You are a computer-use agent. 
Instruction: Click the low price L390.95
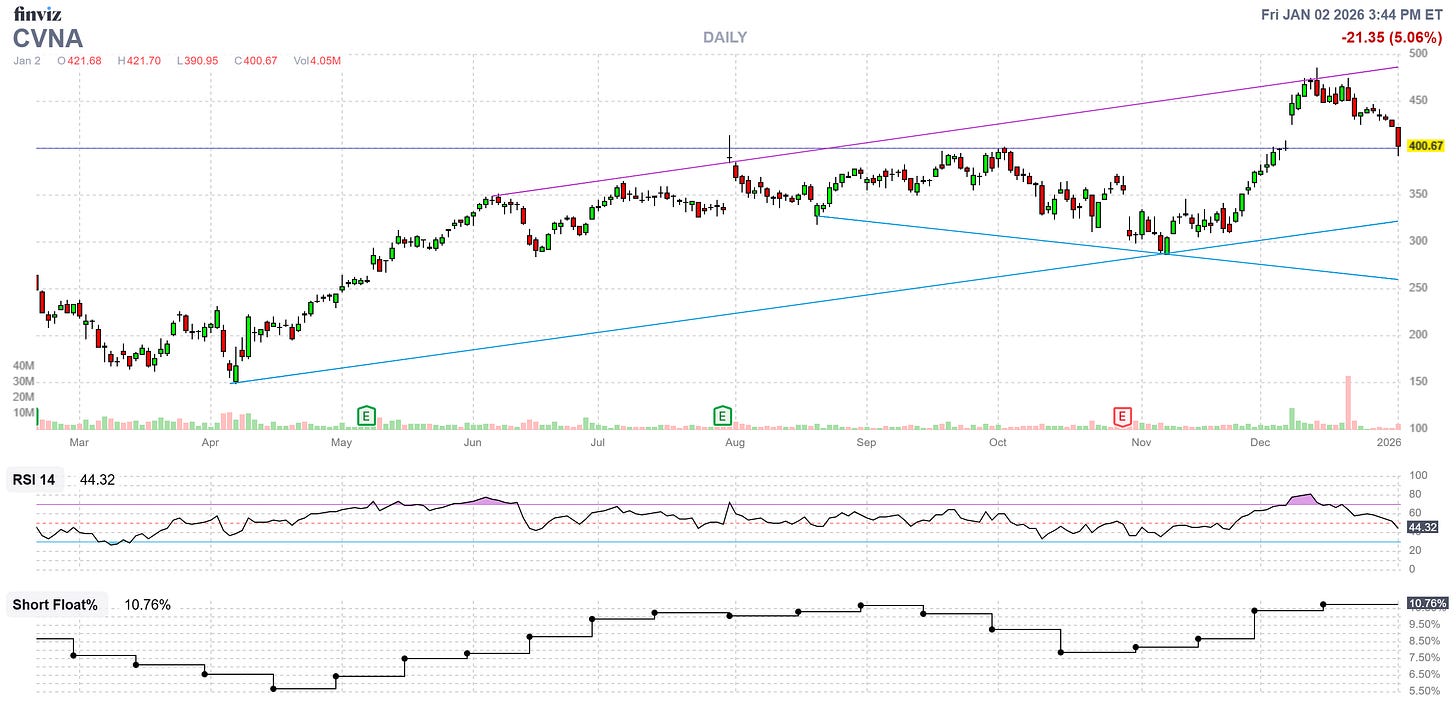200,61
